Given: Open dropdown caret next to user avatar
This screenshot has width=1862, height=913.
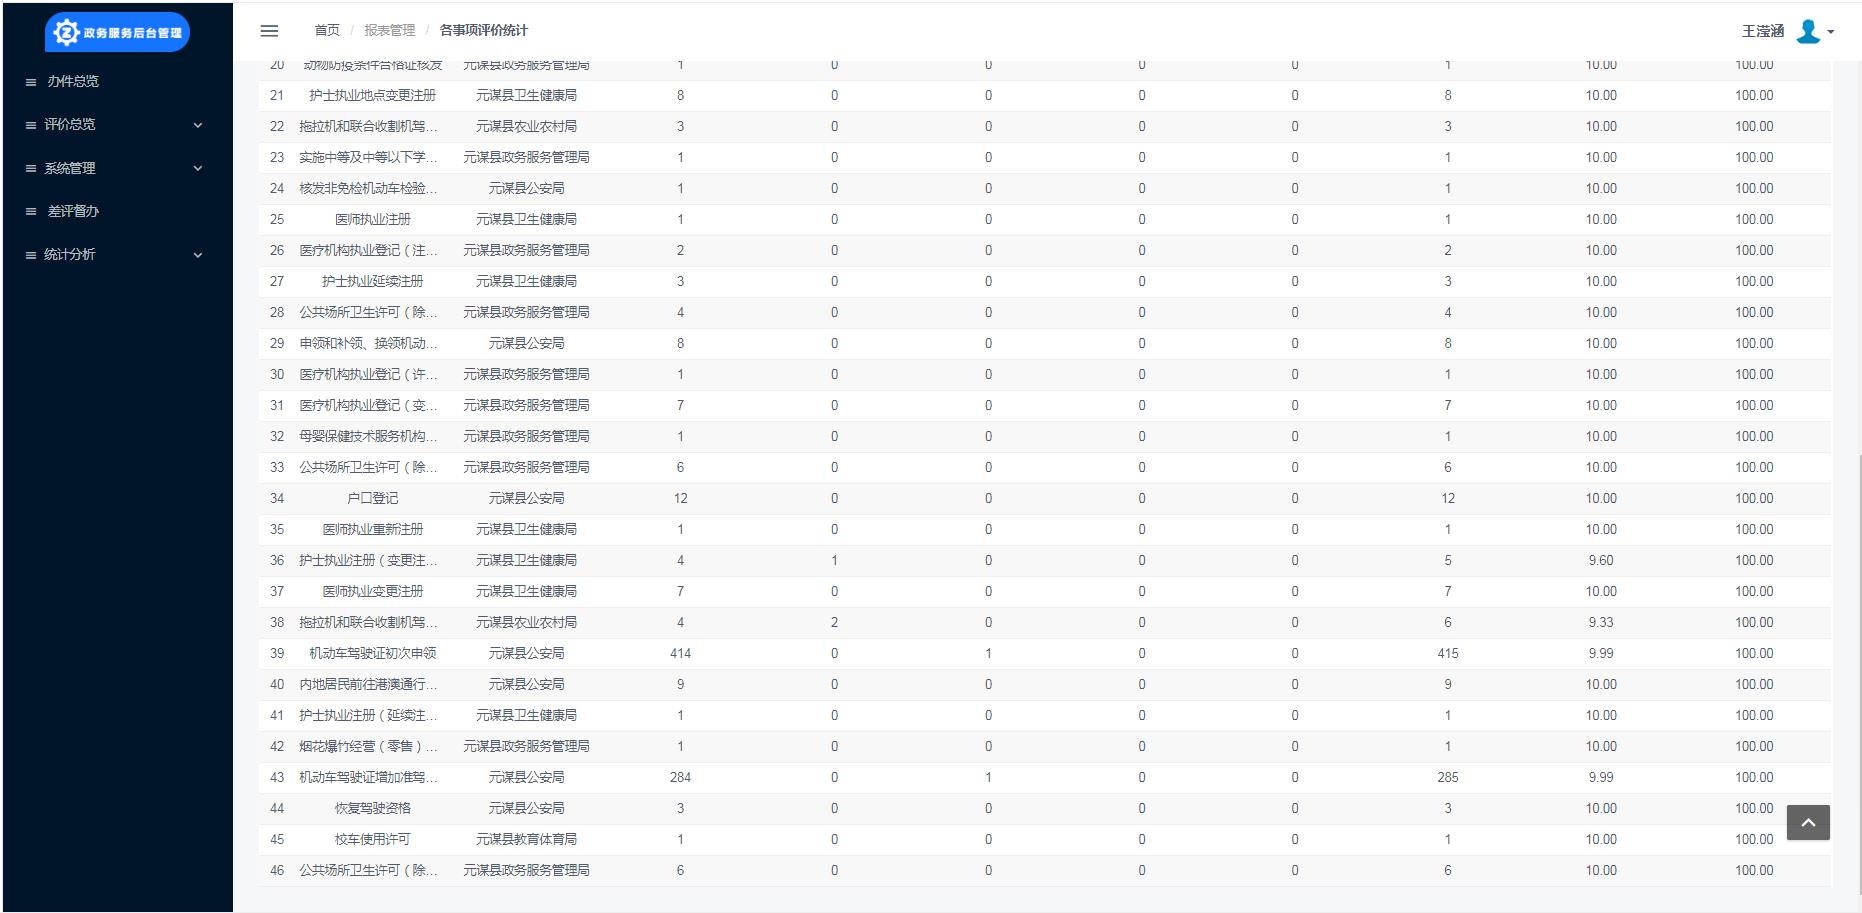Looking at the screenshot, I should (1831, 32).
